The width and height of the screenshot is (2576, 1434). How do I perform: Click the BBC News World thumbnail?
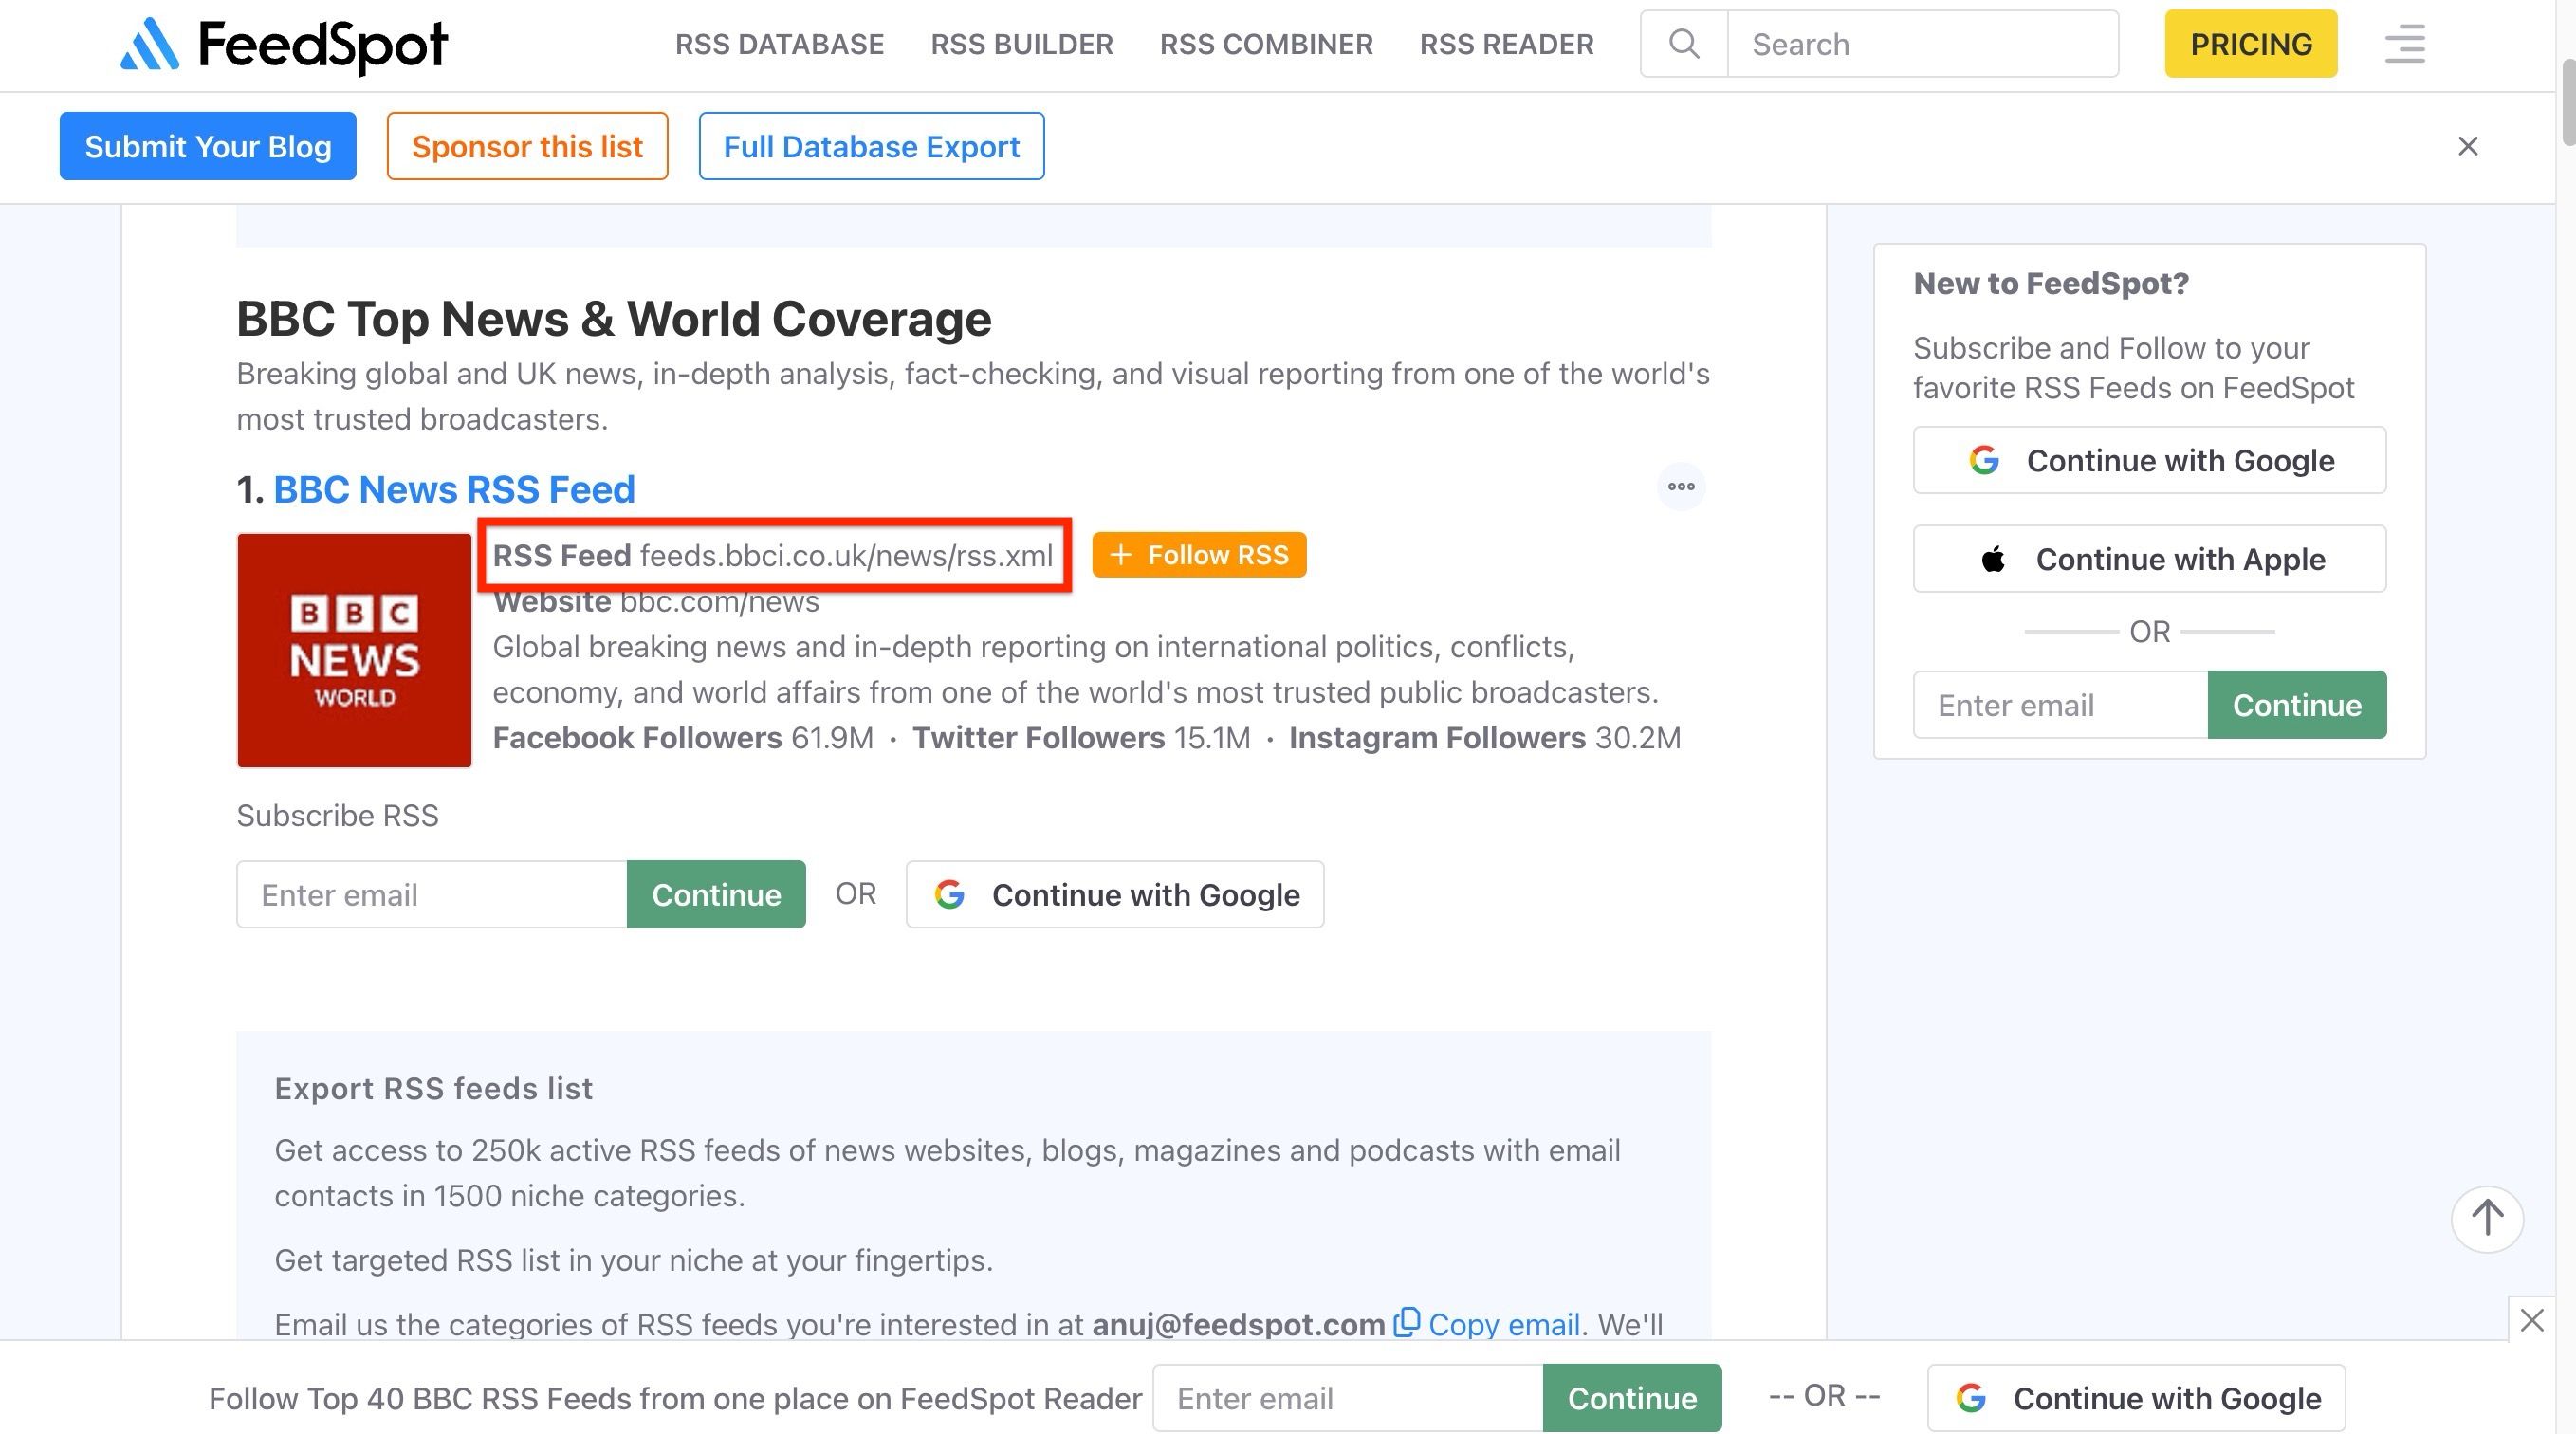point(354,650)
